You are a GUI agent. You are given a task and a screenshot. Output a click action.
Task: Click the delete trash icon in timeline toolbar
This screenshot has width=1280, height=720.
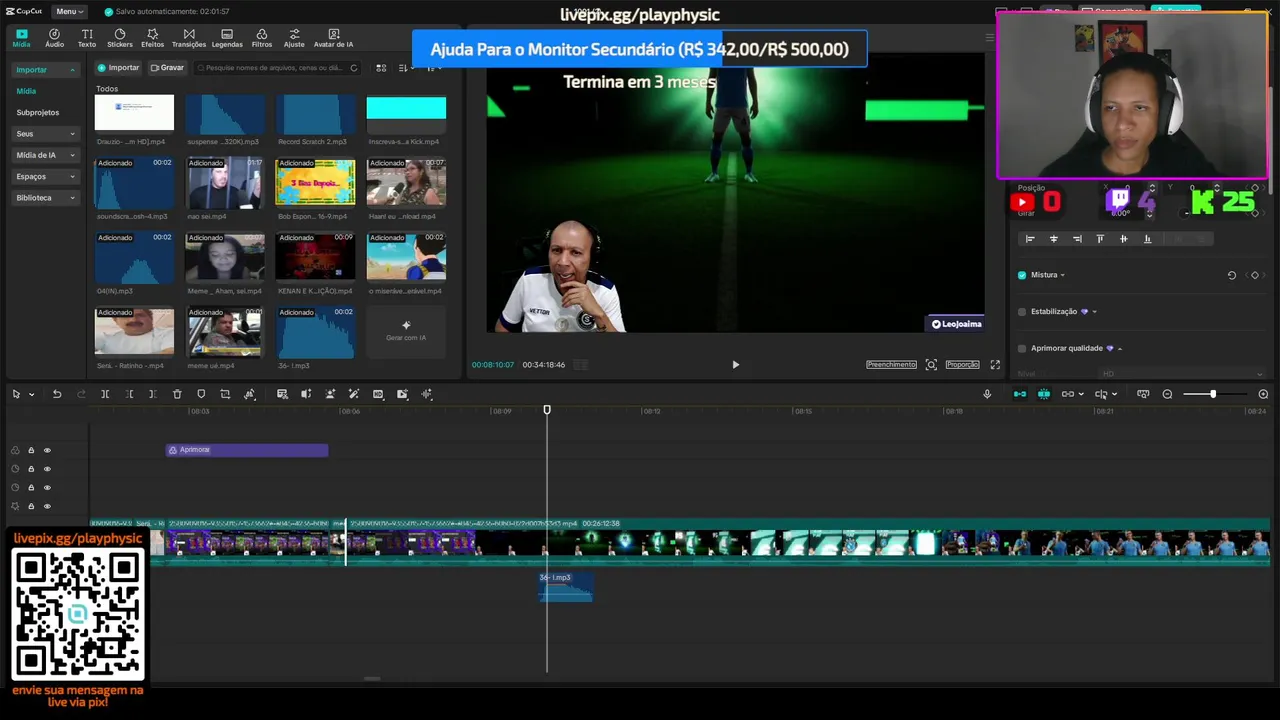177,394
